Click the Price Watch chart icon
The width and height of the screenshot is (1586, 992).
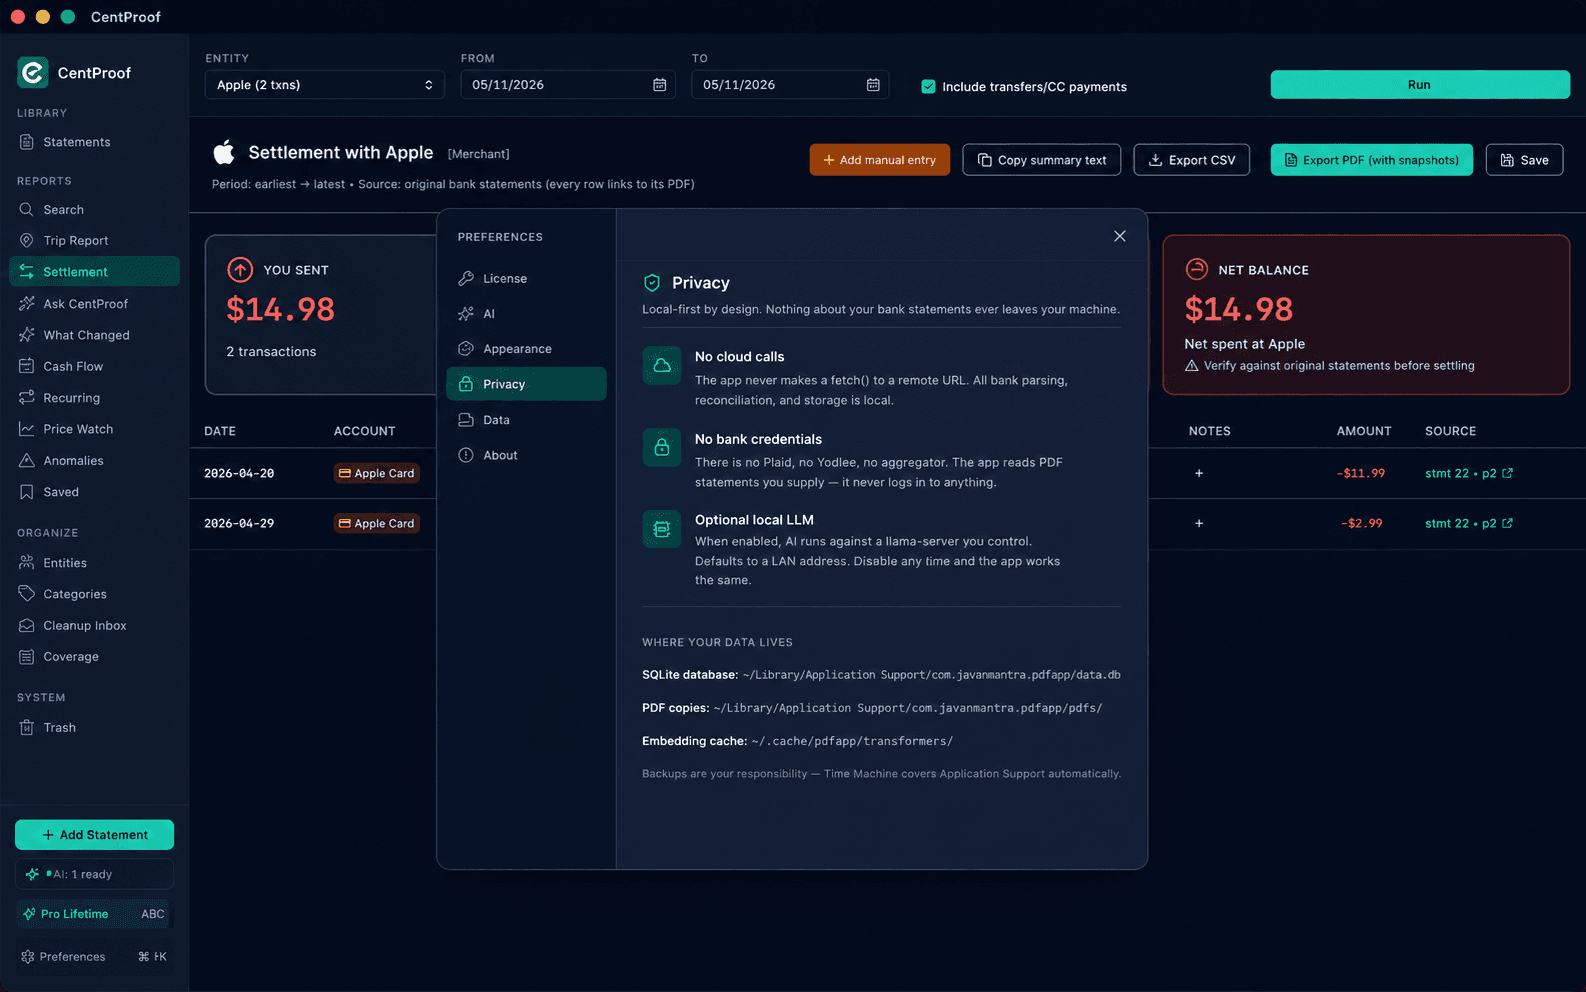[27, 429]
